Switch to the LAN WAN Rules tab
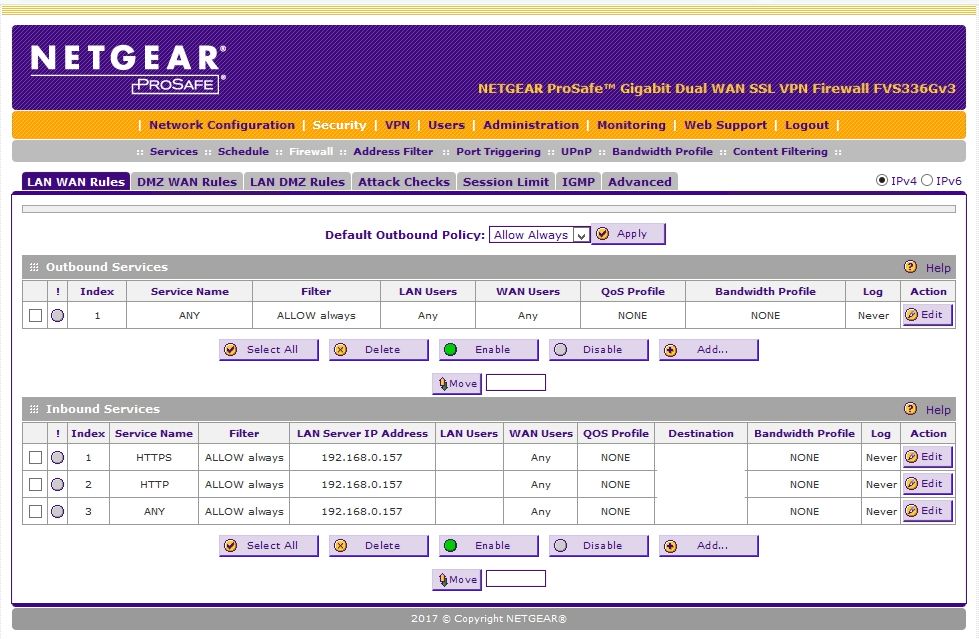The height and width of the screenshot is (639, 979). click(x=76, y=182)
